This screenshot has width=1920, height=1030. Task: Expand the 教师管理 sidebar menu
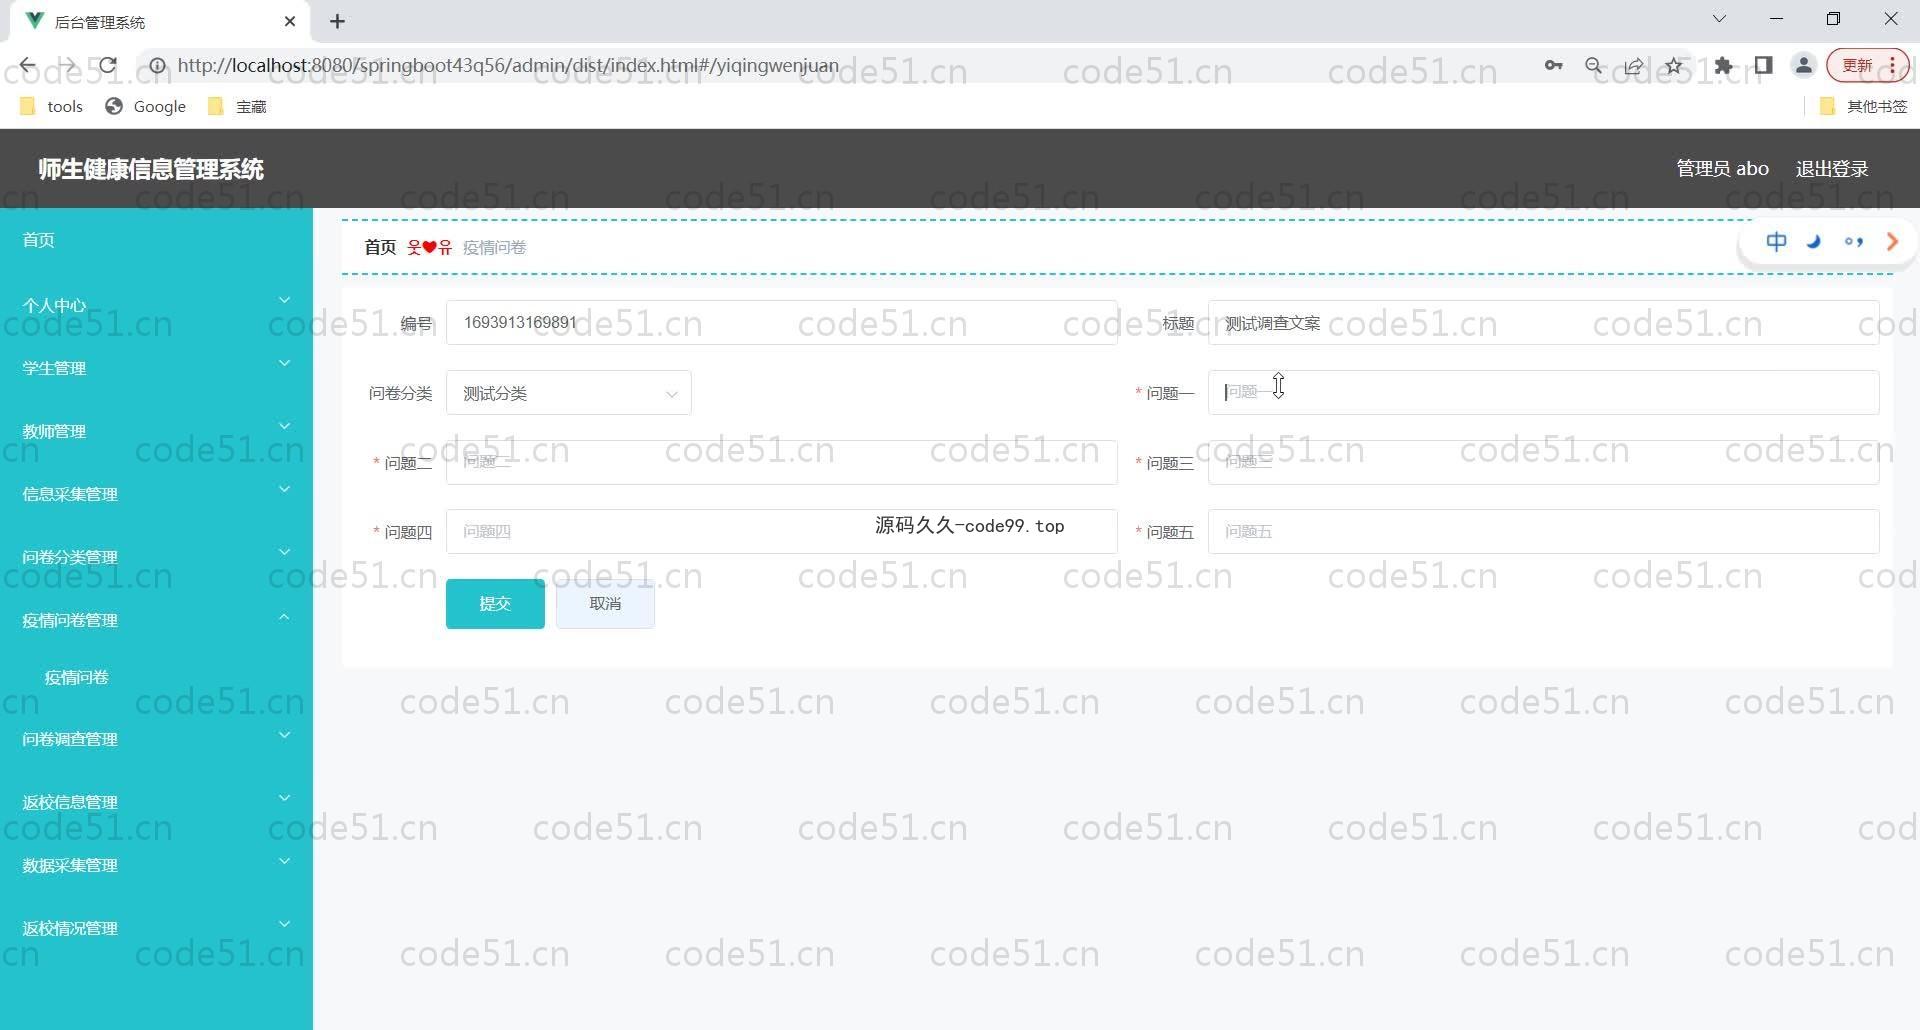pos(156,431)
